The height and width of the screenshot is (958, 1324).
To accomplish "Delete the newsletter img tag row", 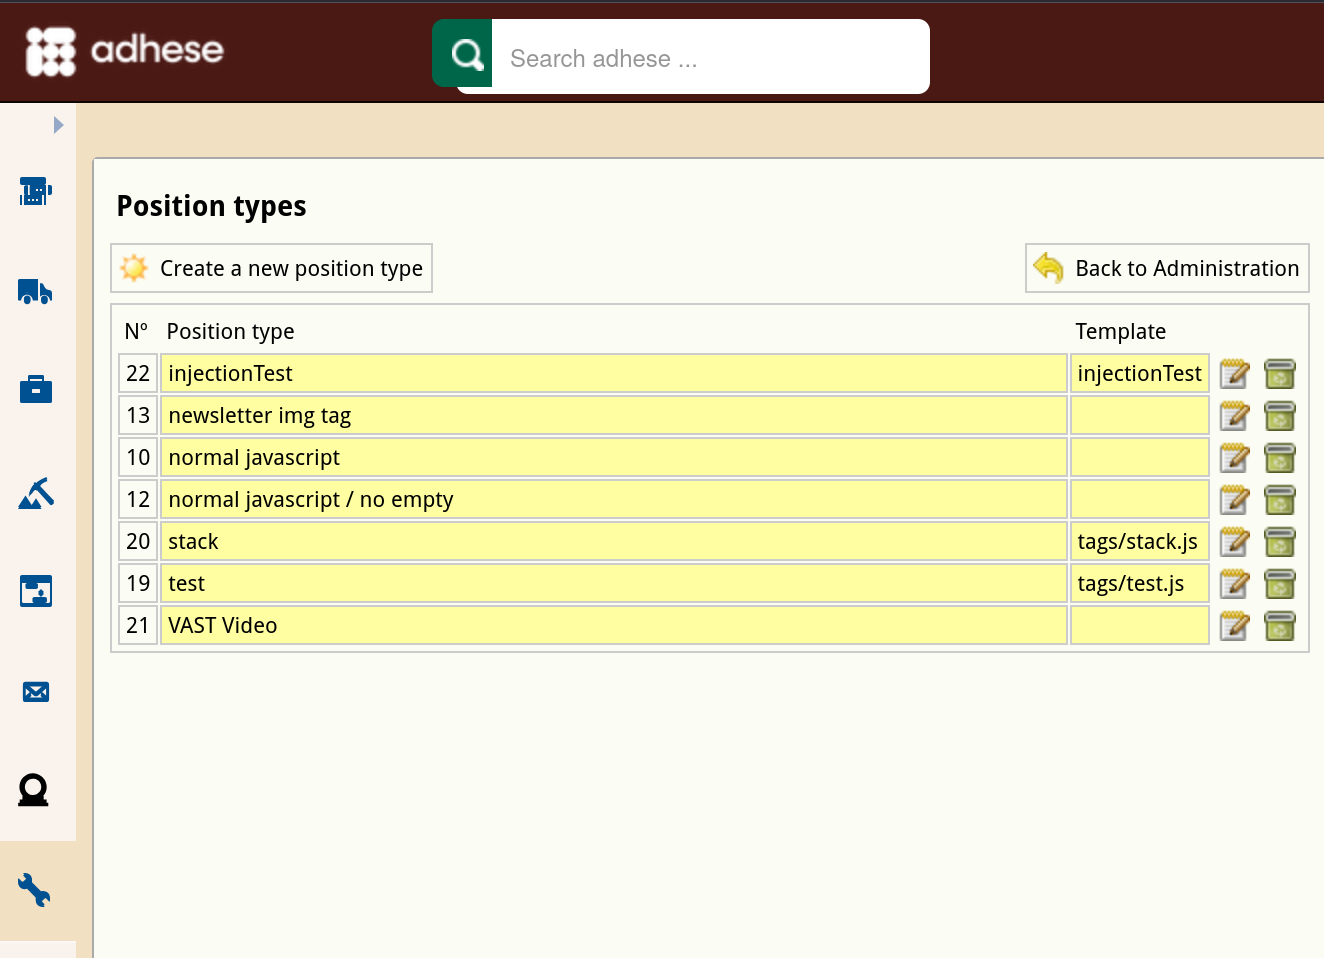I will pos(1280,416).
